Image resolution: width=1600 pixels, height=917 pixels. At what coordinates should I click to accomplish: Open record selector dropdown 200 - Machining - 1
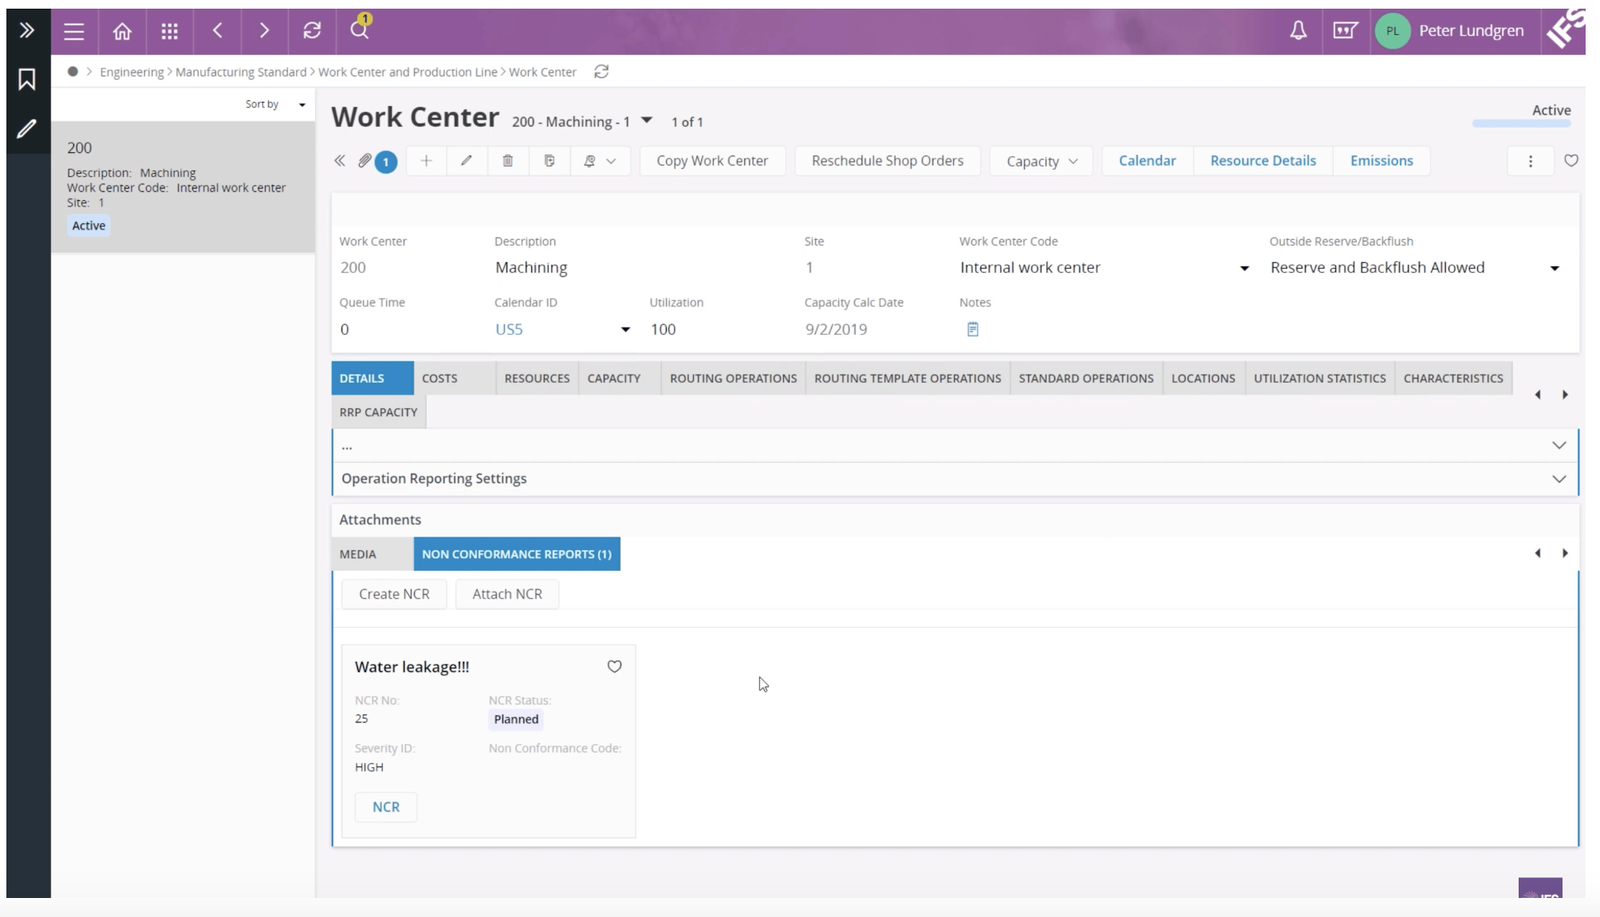click(647, 121)
